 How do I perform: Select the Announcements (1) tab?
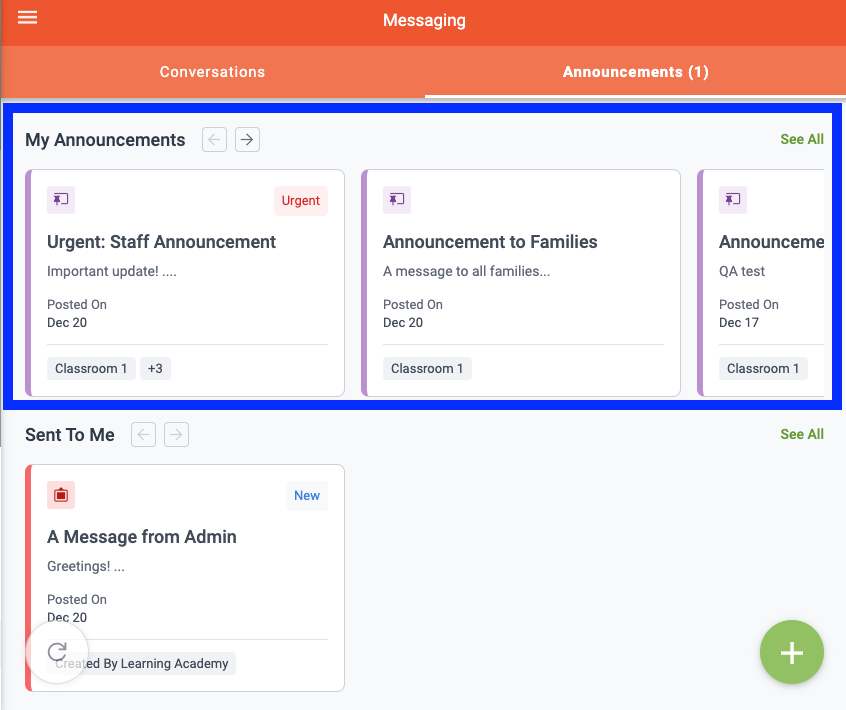click(x=635, y=72)
